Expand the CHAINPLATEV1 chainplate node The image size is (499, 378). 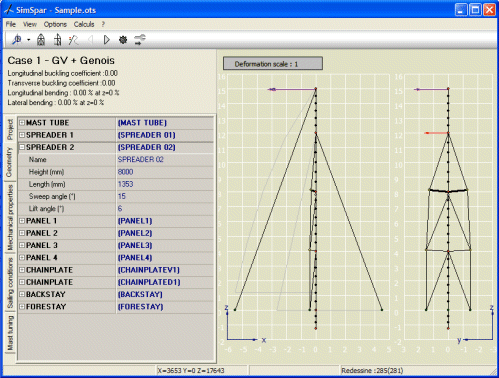(22, 270)
